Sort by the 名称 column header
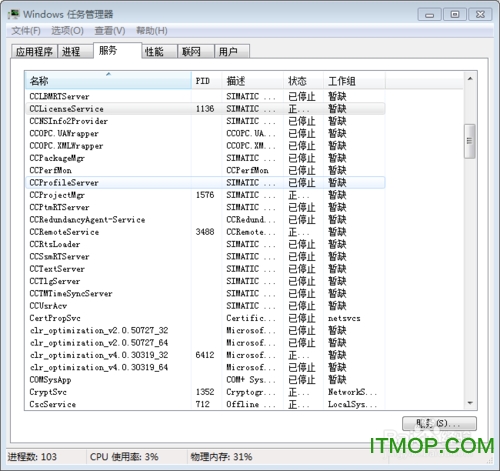This screenshot has height=471, width=500. (108, 80)
